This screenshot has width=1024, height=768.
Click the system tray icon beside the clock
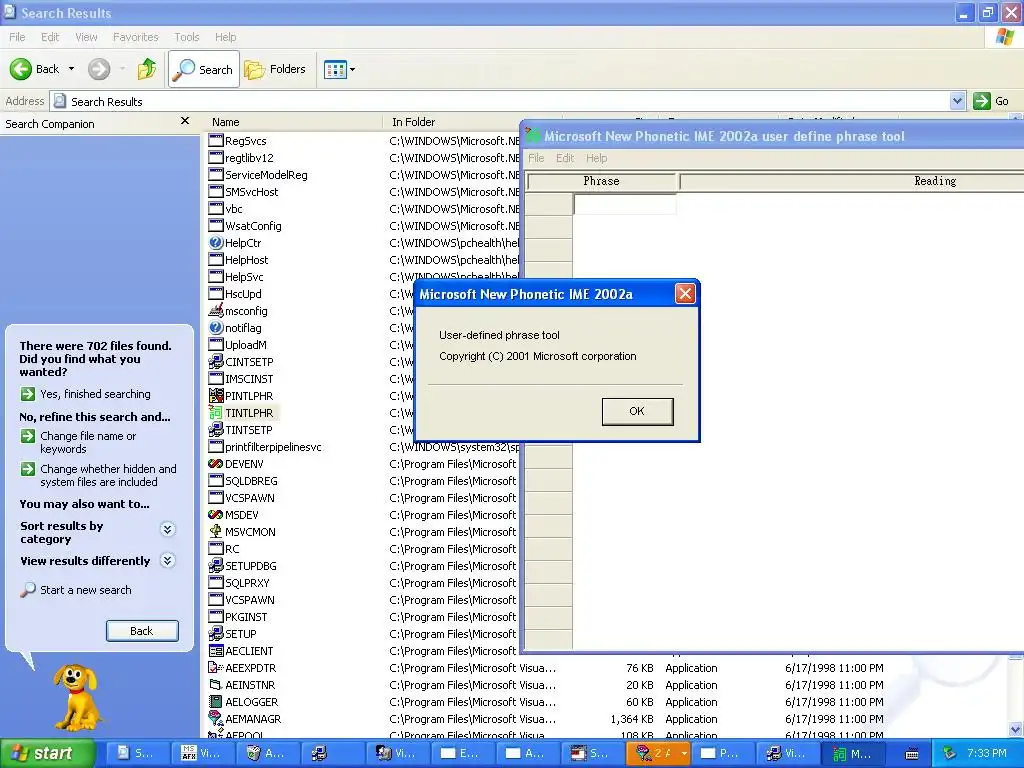coord(950,753)
